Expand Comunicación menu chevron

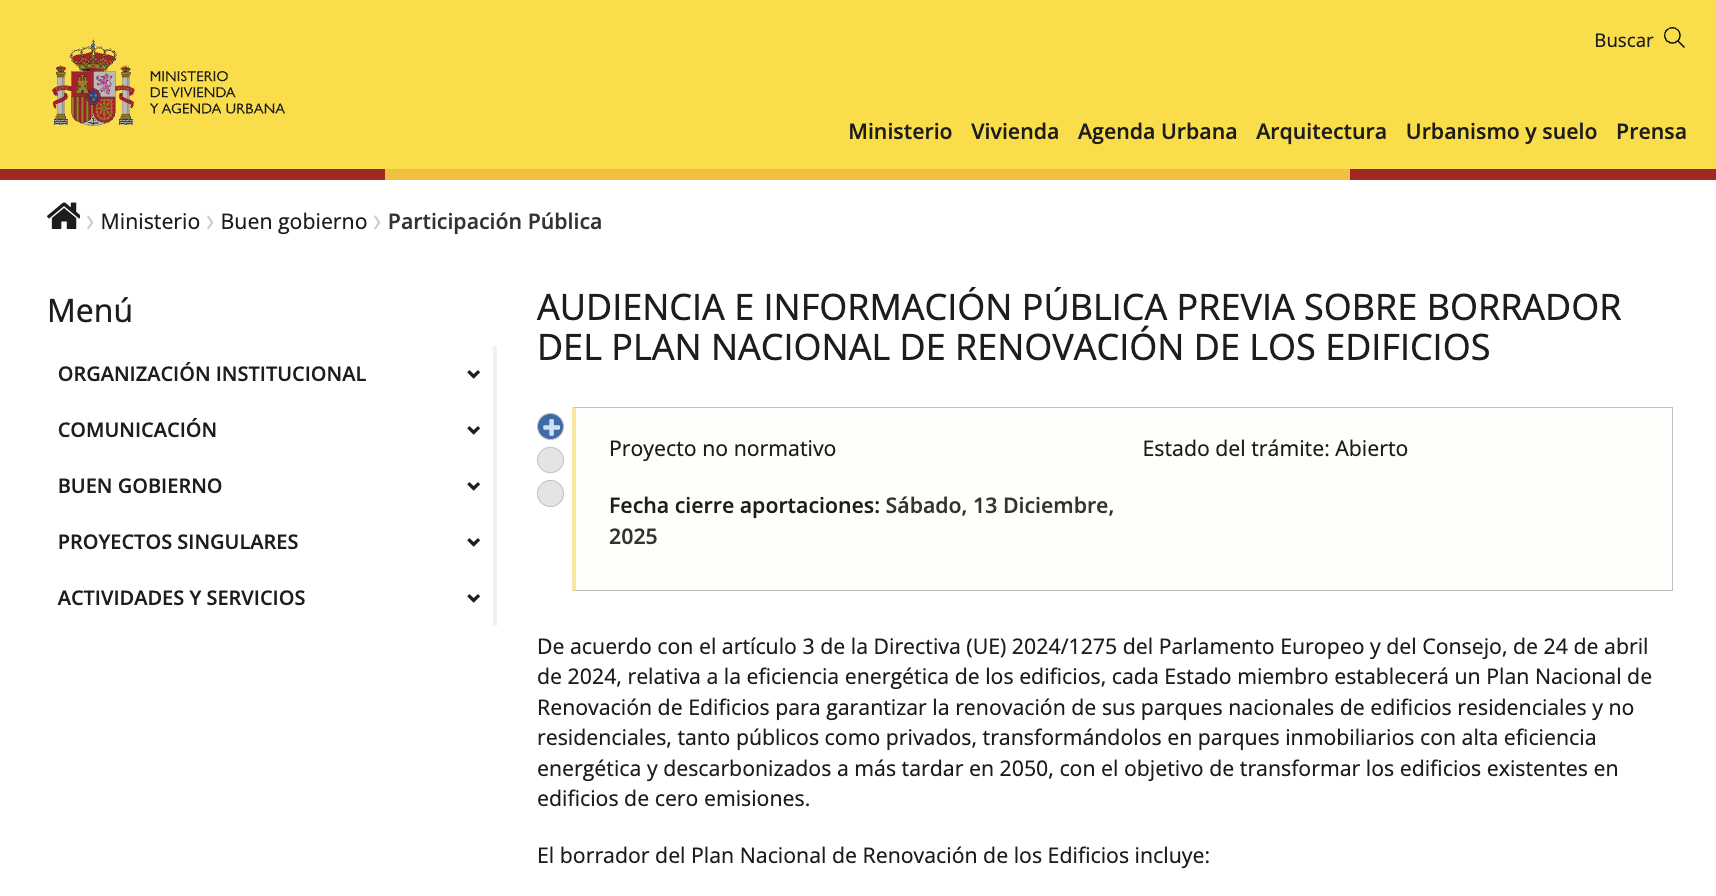[x=473, y=430]
